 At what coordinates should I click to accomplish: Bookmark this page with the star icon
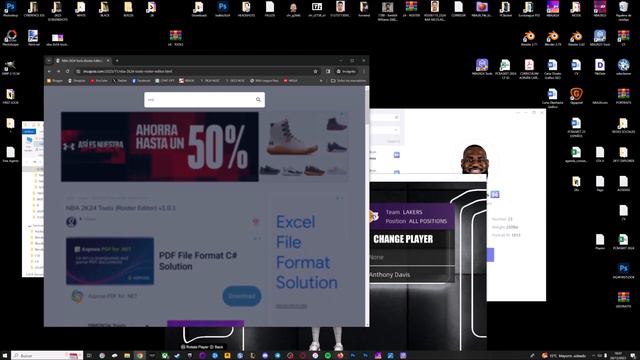[x=316, y=71]
